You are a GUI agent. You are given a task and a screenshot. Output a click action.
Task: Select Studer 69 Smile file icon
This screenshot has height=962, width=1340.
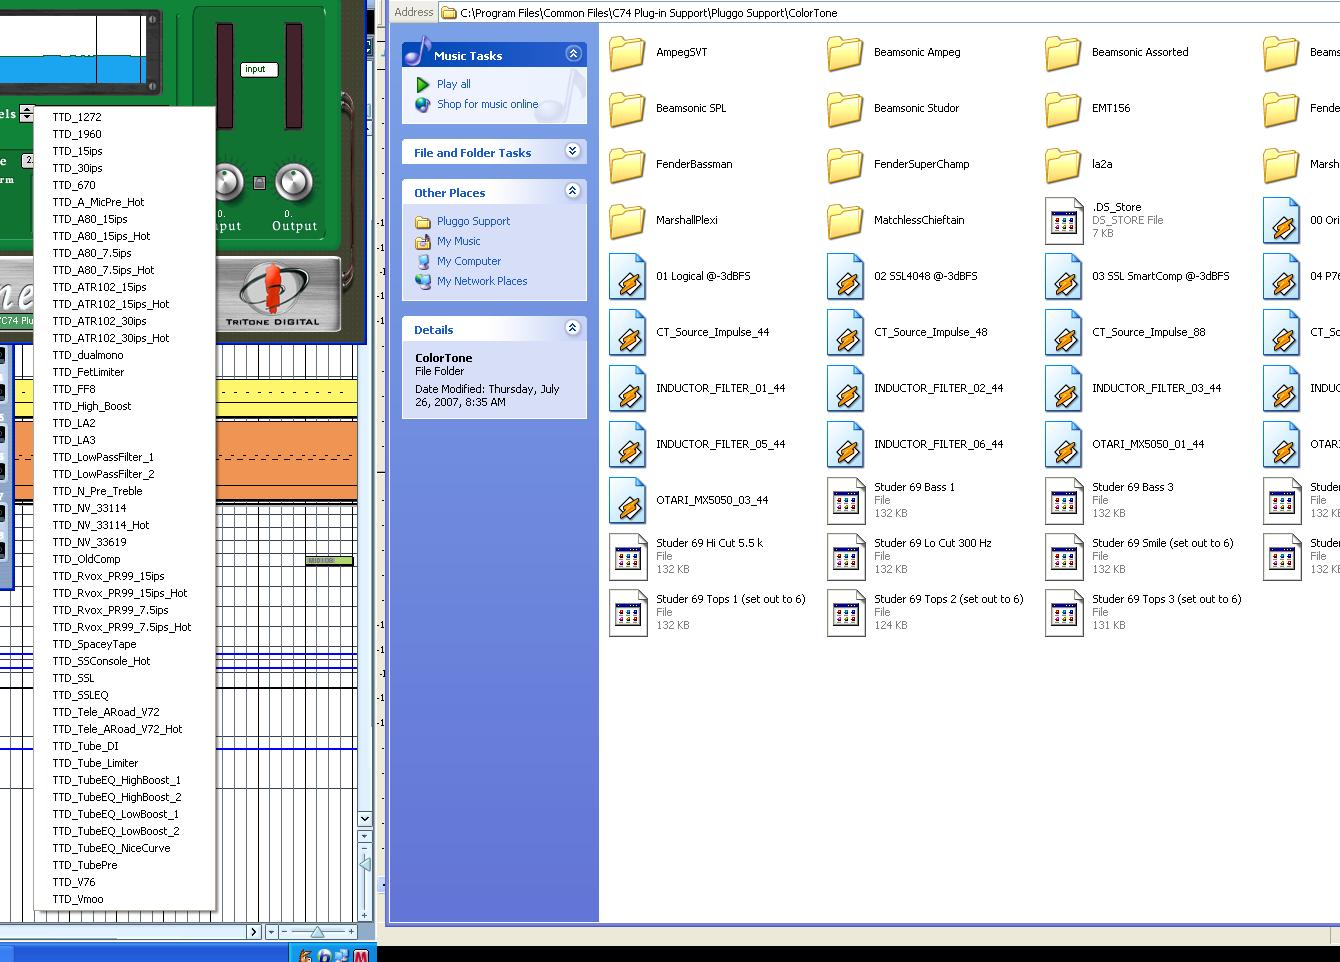tap(1064, 557)
